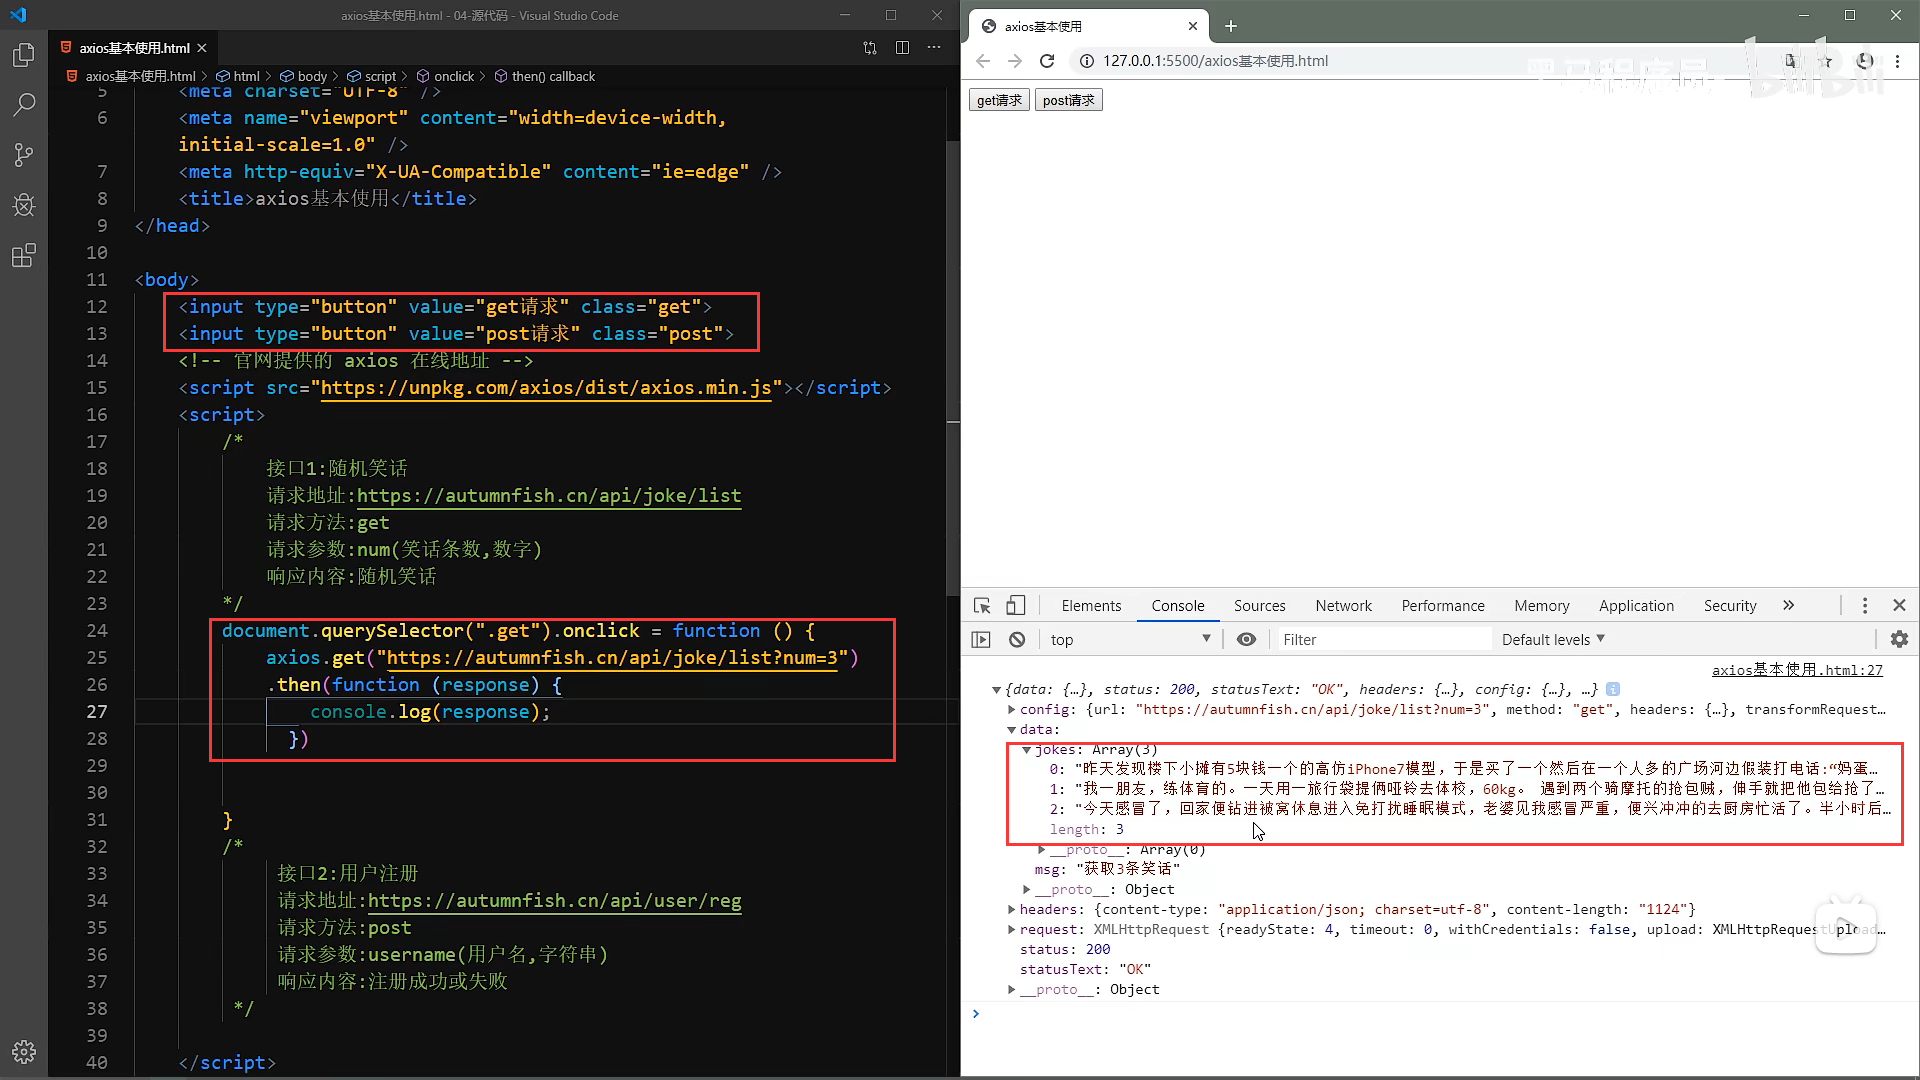The width and height of the screenshot is (1920, 1080).
Task: Close the axios基本使用 browser tab
Action: coord(1192,26)
